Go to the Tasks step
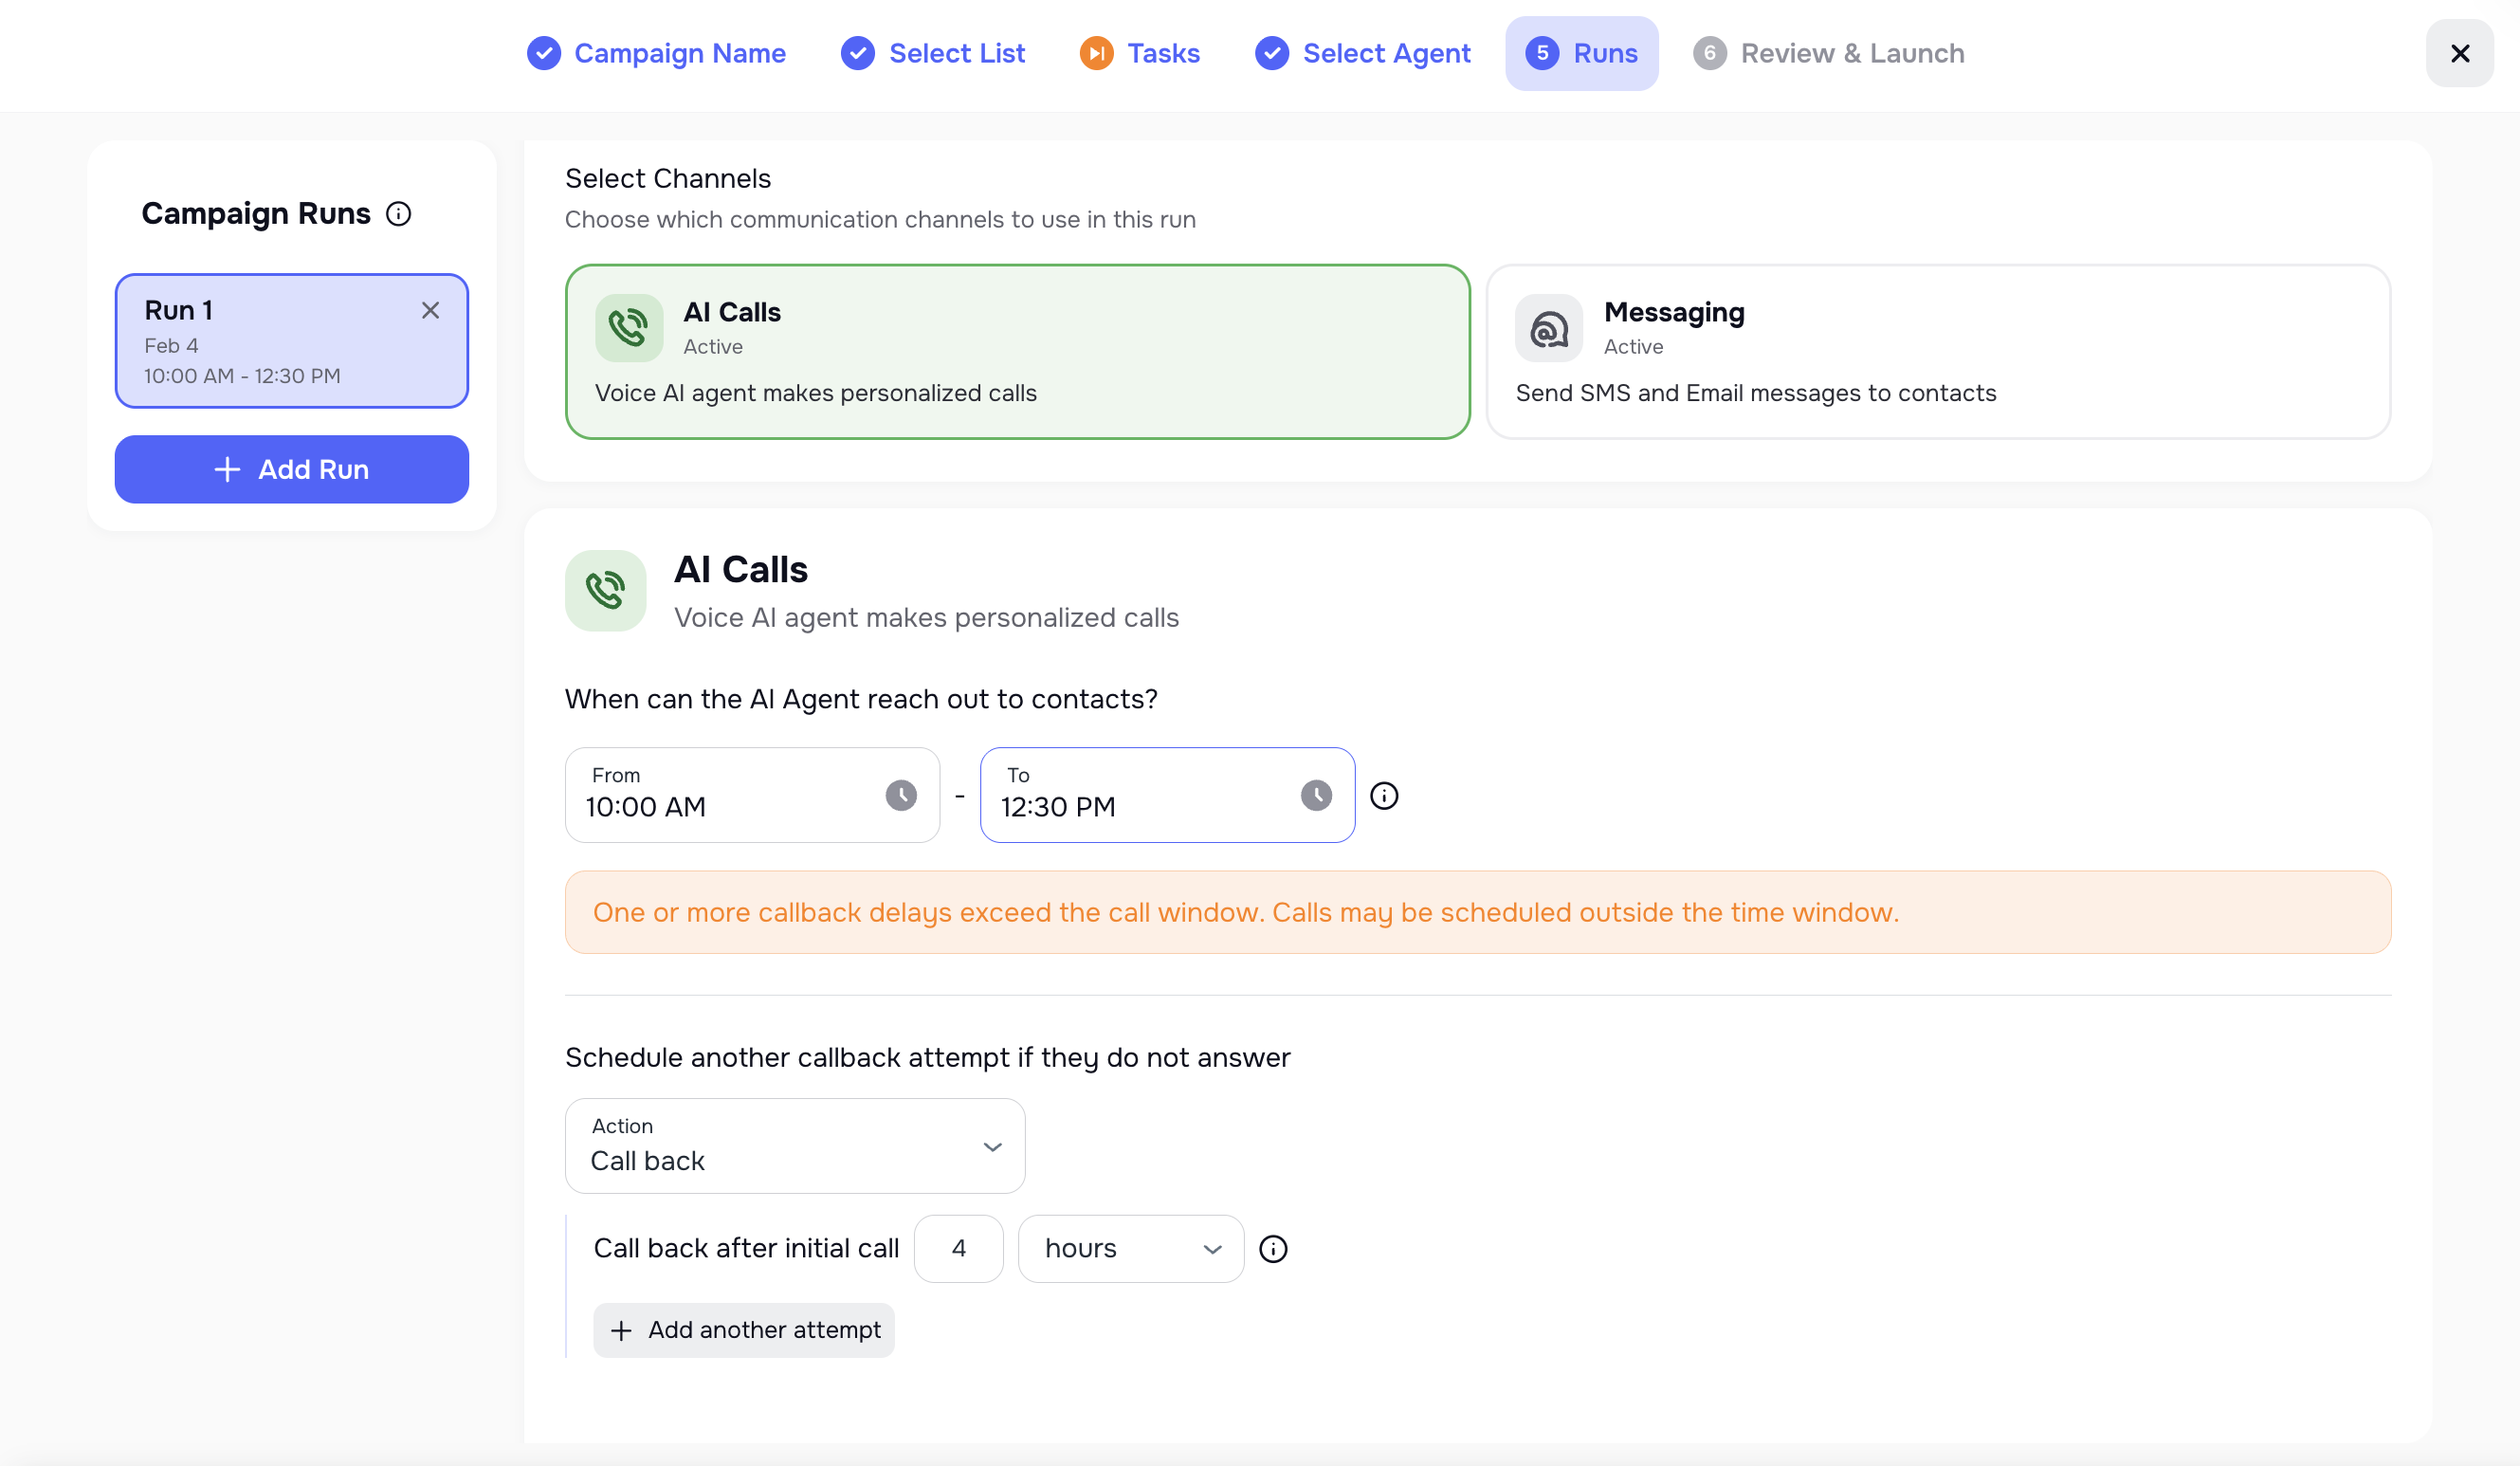2520x1466 pixels. (x=1140, y=53)
